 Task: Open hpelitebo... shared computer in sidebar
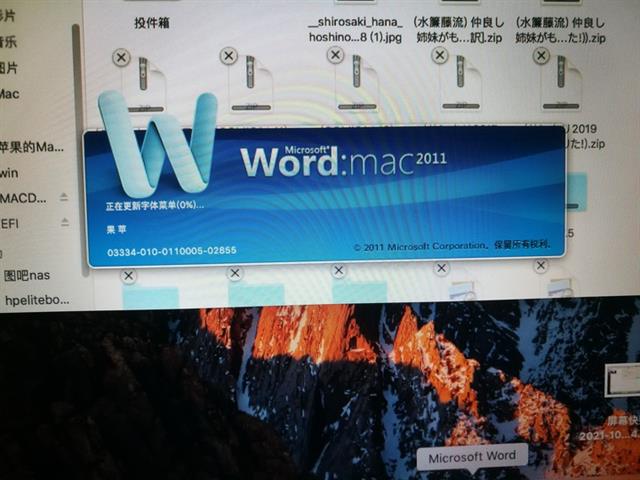[37, 300]
